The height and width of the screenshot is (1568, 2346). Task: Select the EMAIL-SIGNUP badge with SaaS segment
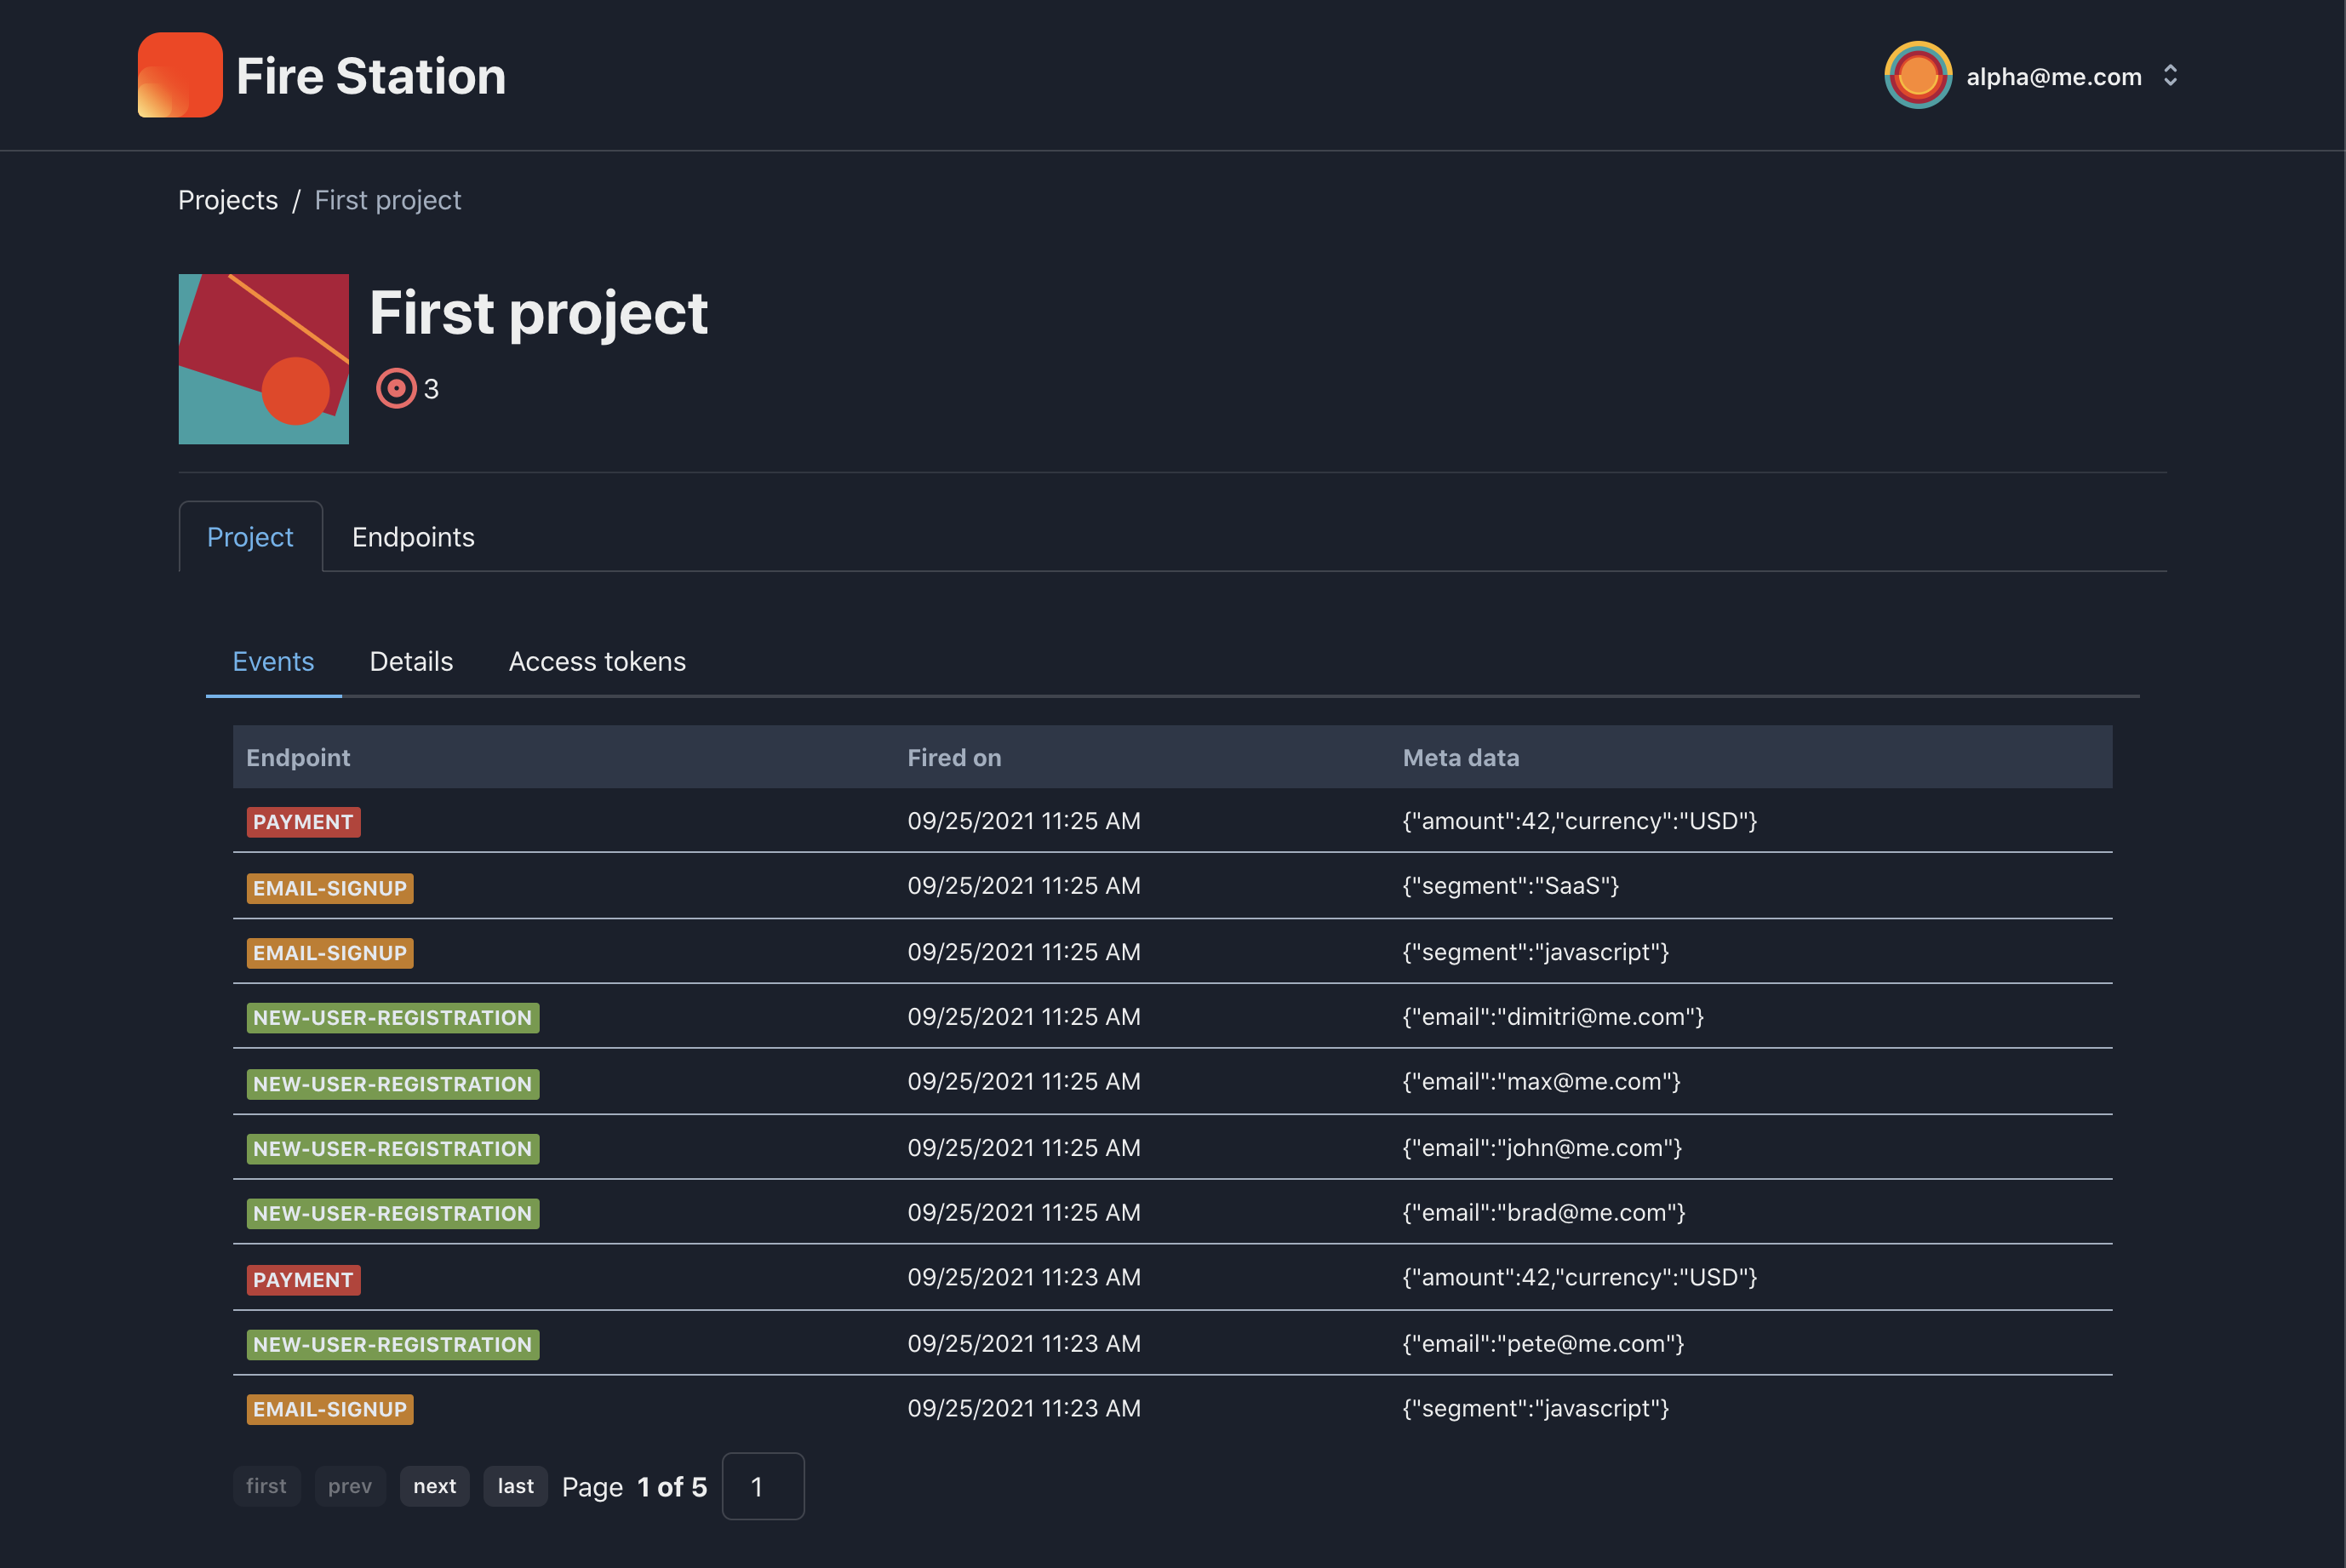click(329, 887)
